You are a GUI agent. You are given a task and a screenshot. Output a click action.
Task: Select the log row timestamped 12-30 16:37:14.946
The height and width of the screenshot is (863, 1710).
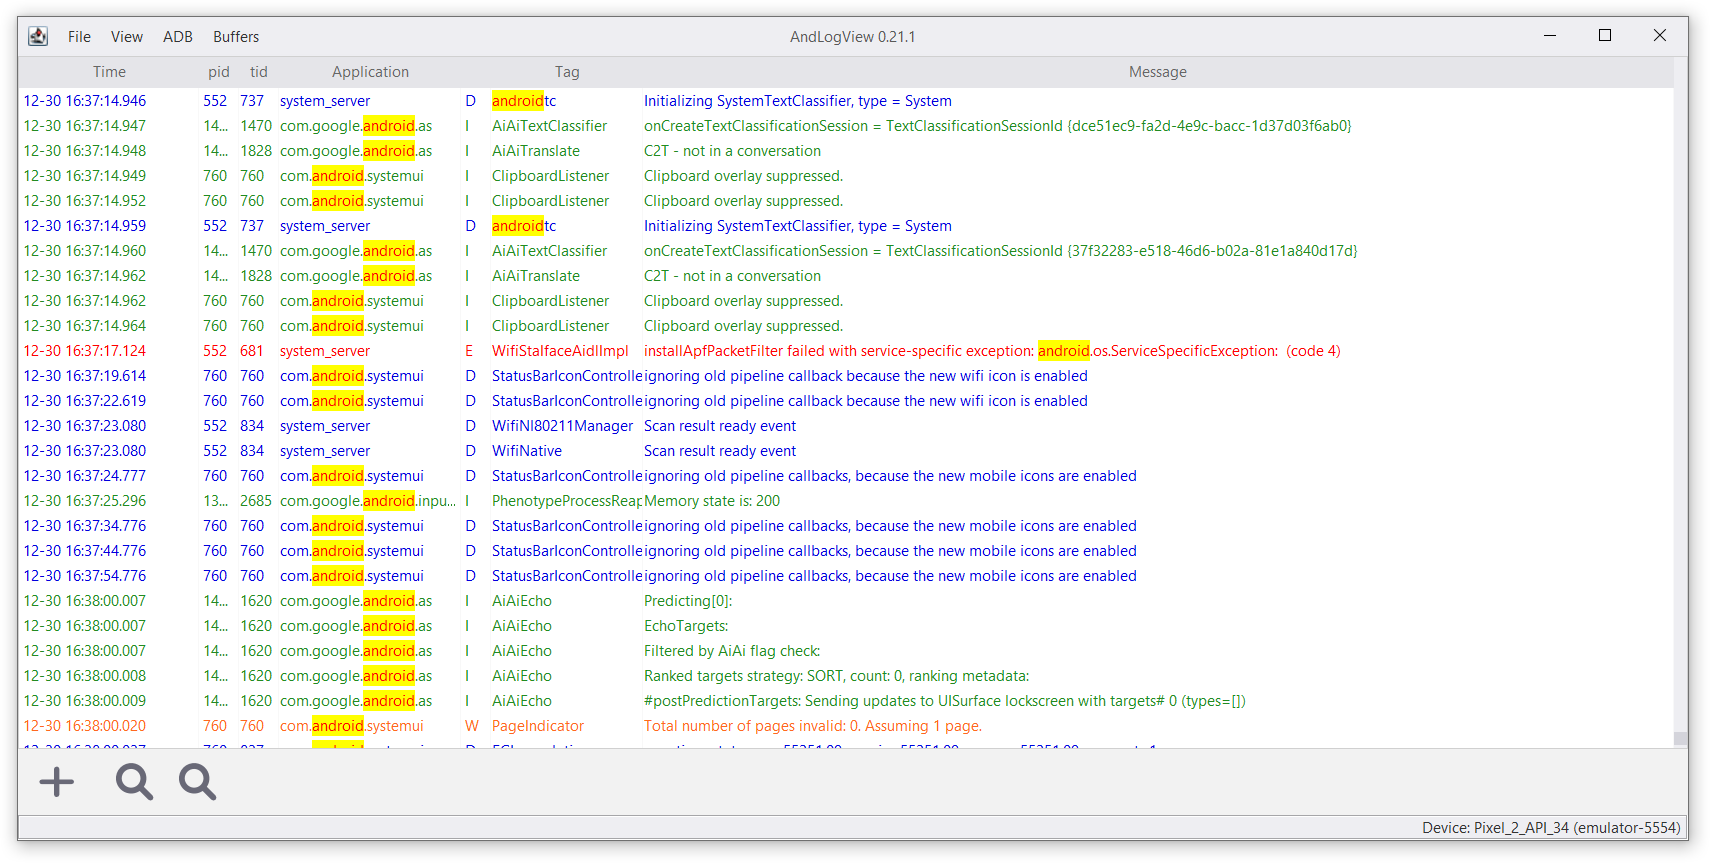(x=846, y=101)
